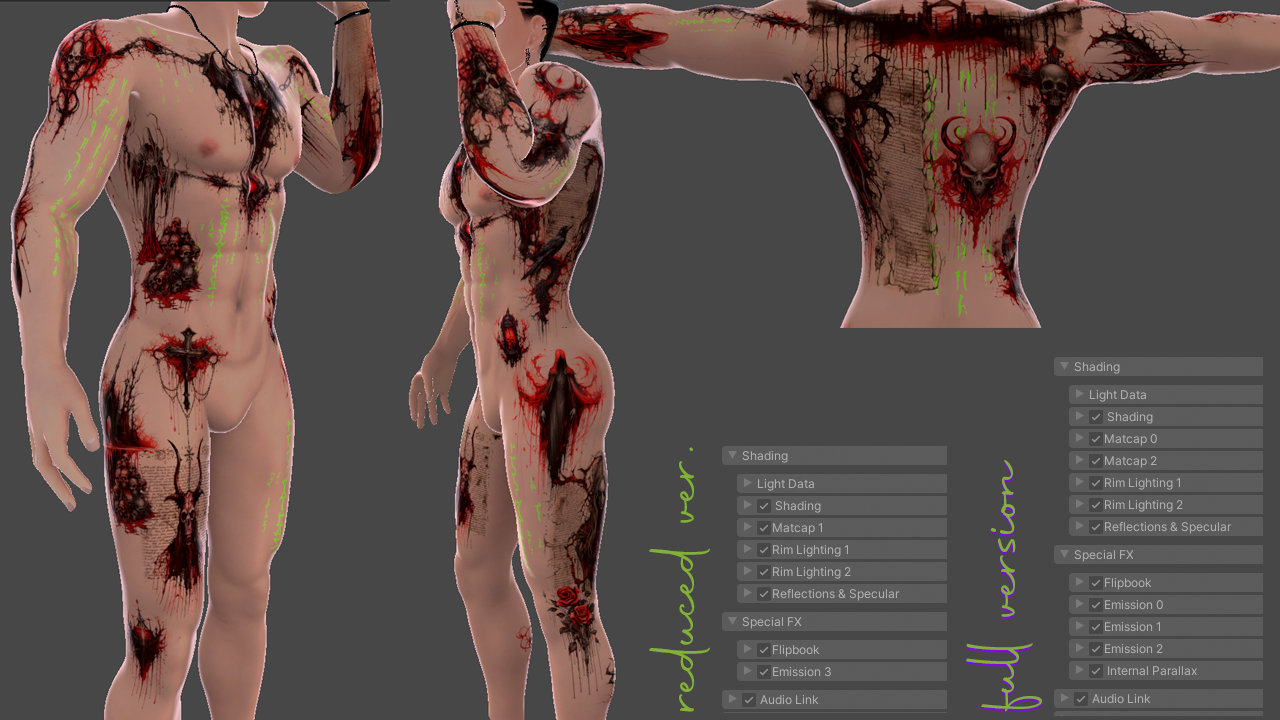The width and height of the screenshot is (1280, 720).
Task: Toggle Rim Lighting 2 checkbox in reduced version panel
Action: coord(764,572)
